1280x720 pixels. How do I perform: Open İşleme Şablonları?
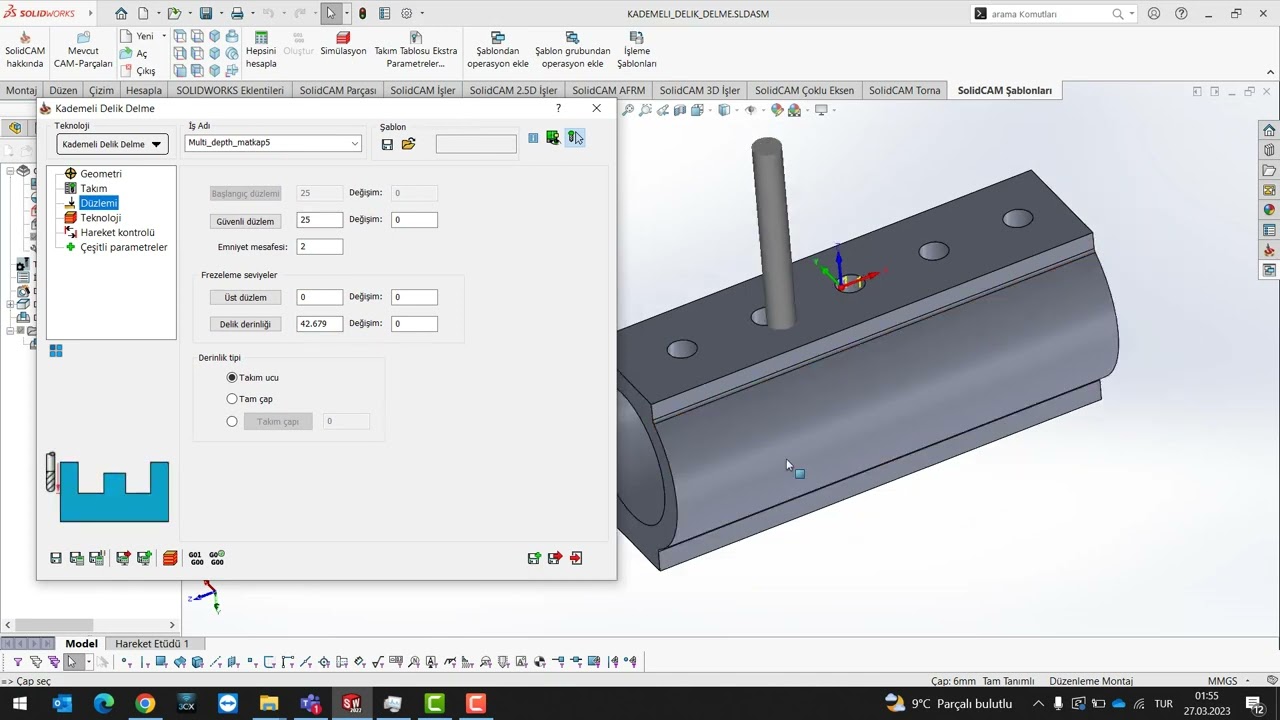[x=636, y=50]
